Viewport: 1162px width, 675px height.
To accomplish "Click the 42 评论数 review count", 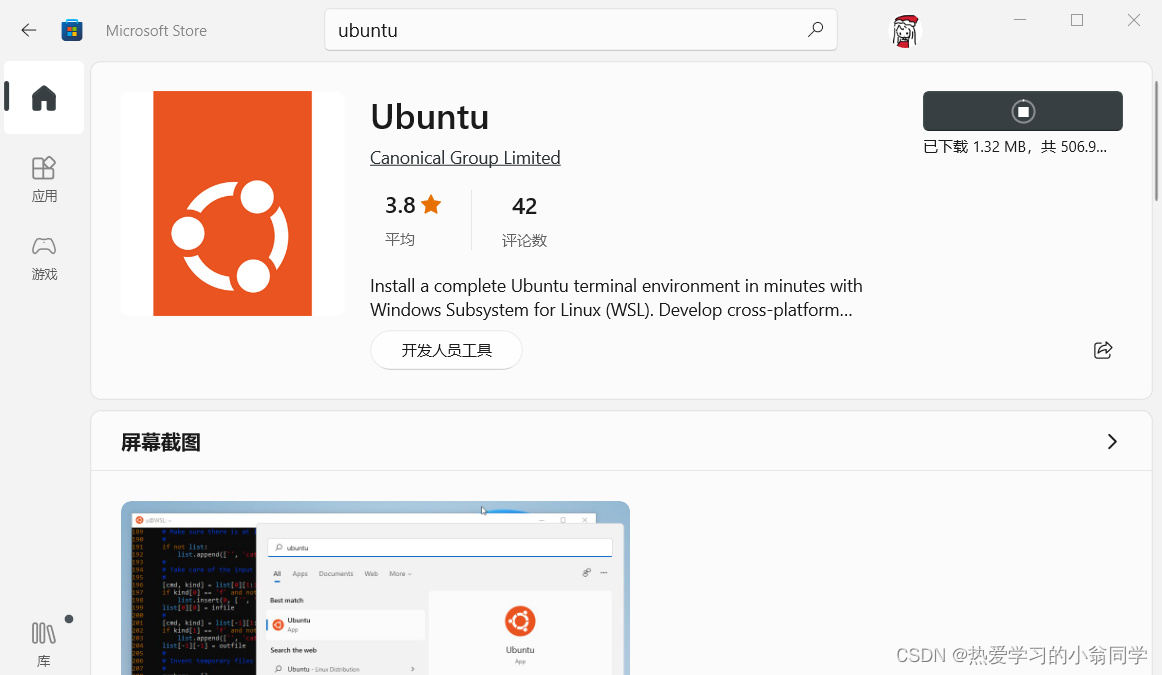I will (x=524, y=221).
